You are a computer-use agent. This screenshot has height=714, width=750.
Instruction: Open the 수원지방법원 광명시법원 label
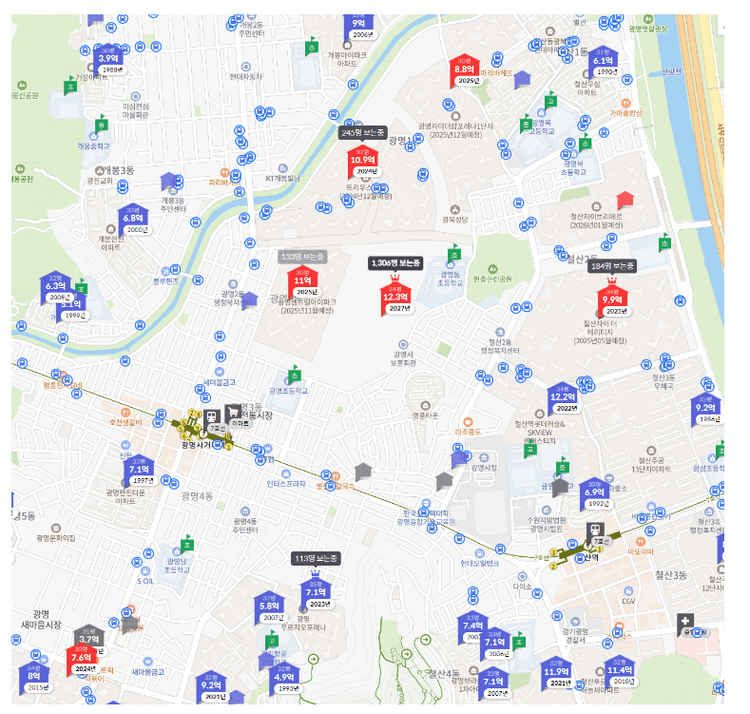547,525
